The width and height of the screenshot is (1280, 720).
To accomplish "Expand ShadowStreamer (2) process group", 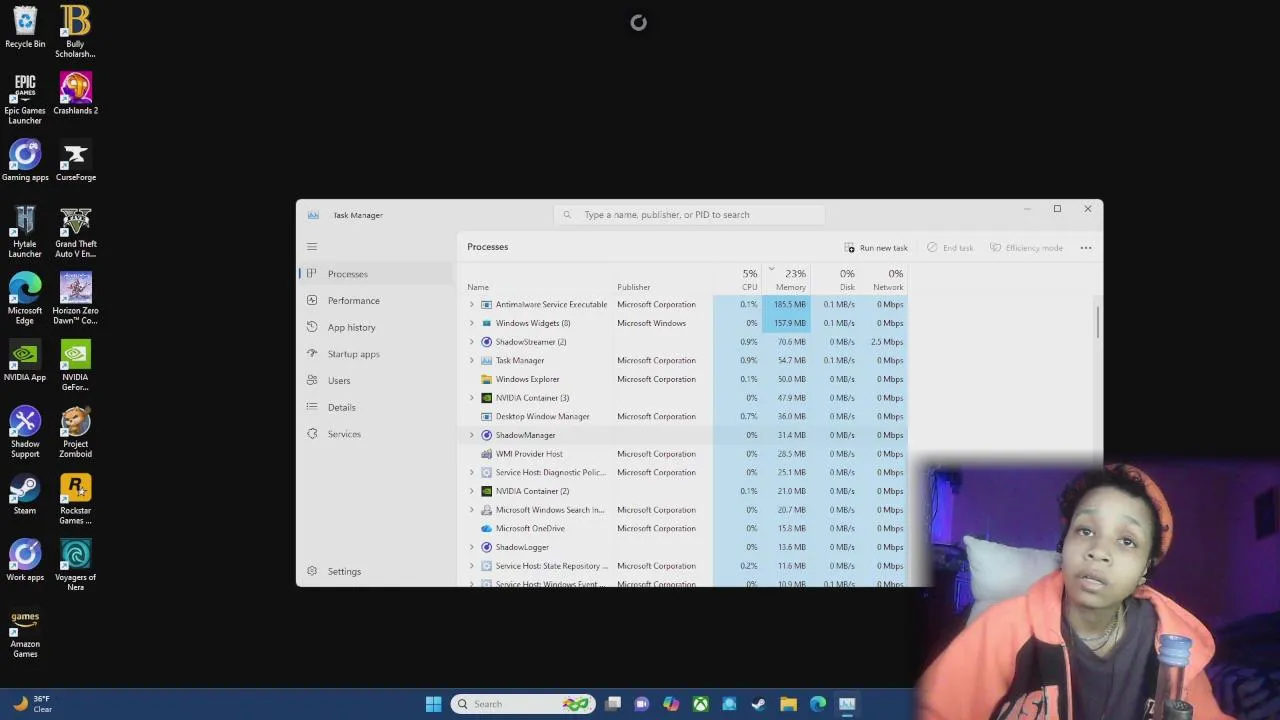I will (472, 342).
